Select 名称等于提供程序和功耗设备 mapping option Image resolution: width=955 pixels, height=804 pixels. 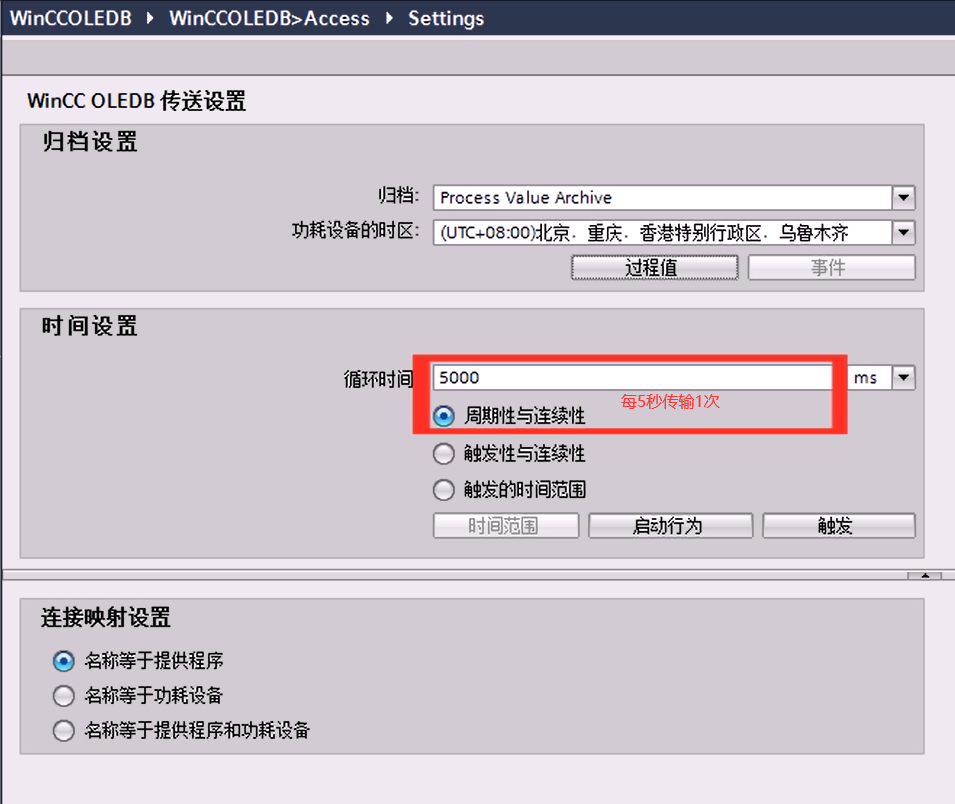coord(63,730)
